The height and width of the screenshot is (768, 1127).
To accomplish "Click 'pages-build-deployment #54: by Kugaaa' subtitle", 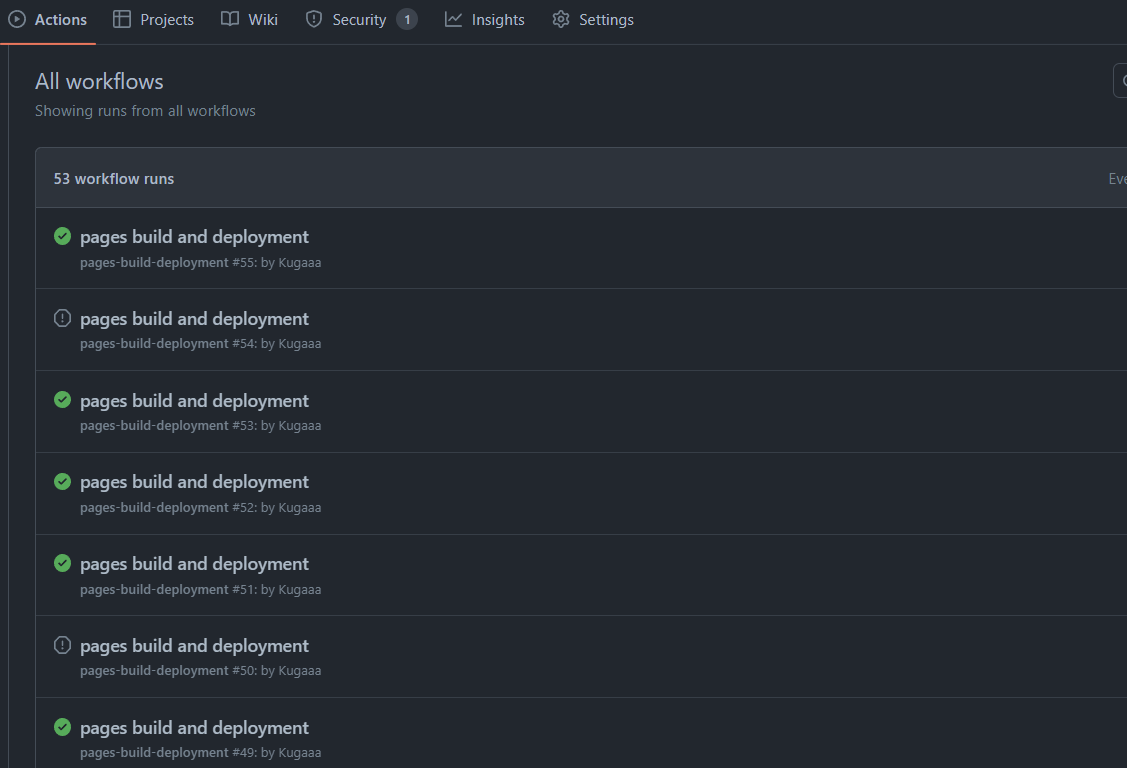I will (201, 343).
